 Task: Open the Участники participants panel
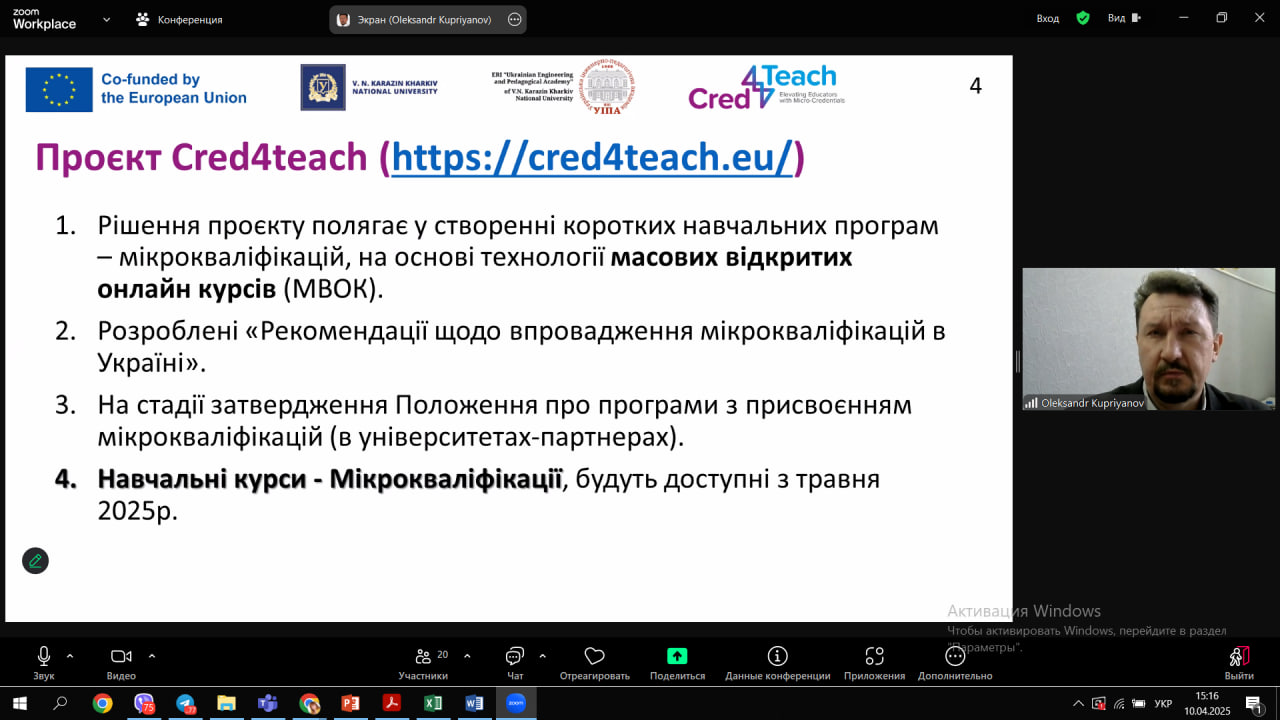423,663
